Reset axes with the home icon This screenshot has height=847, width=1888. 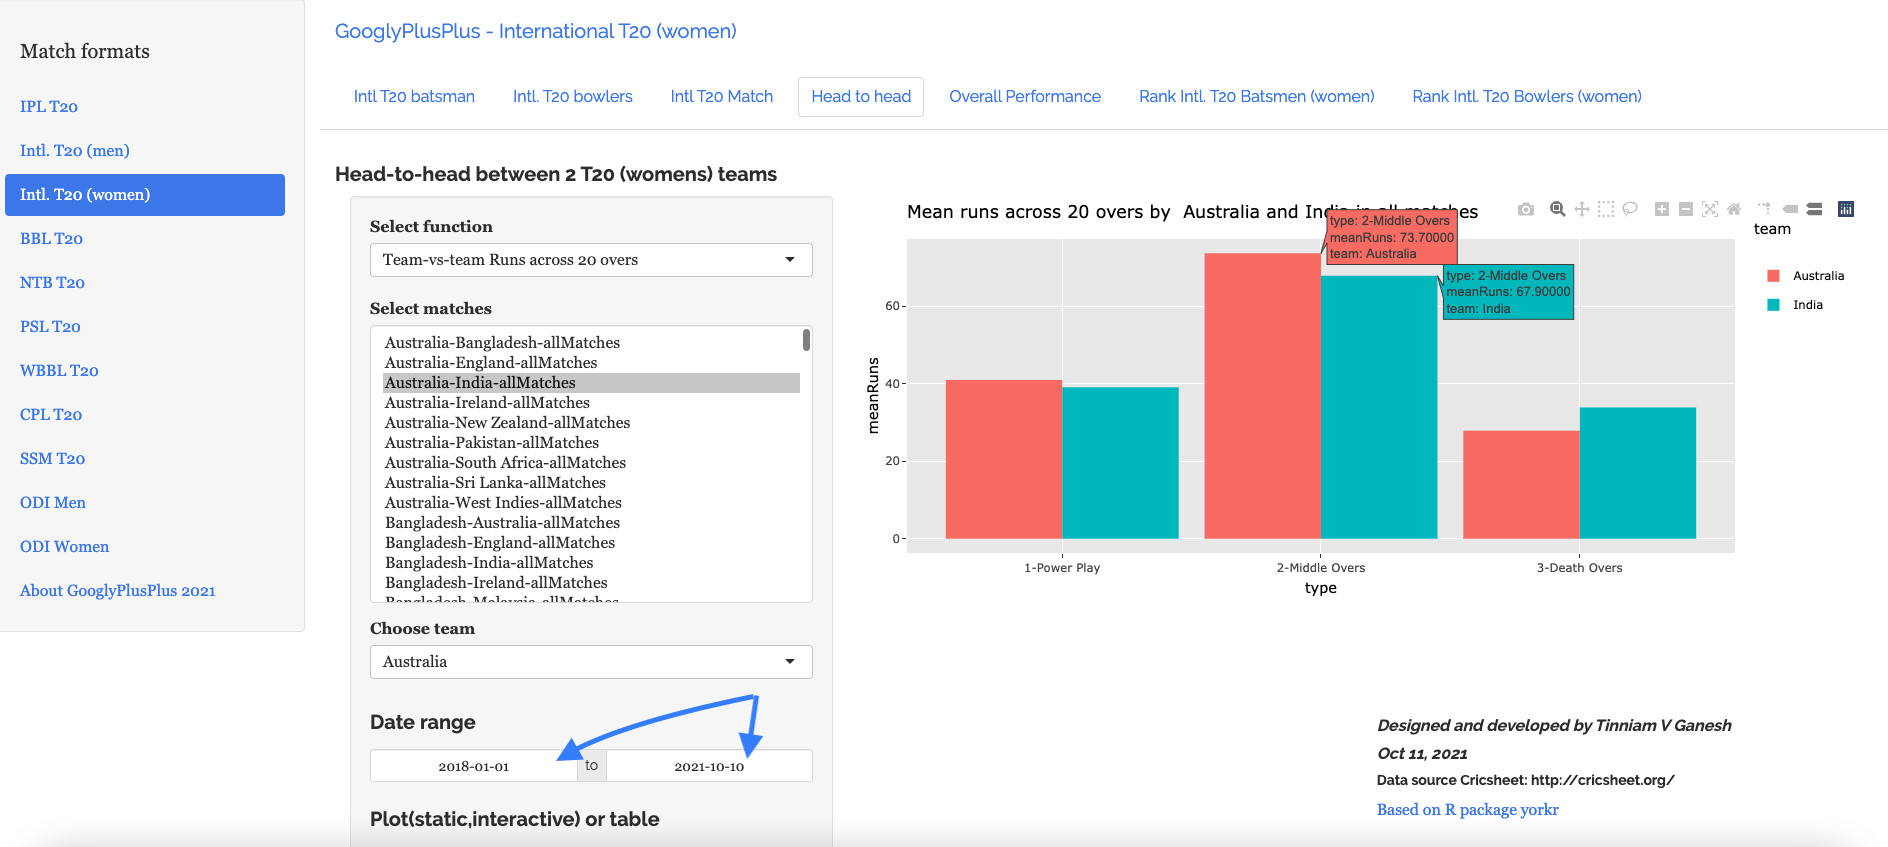click(1734, 209)
